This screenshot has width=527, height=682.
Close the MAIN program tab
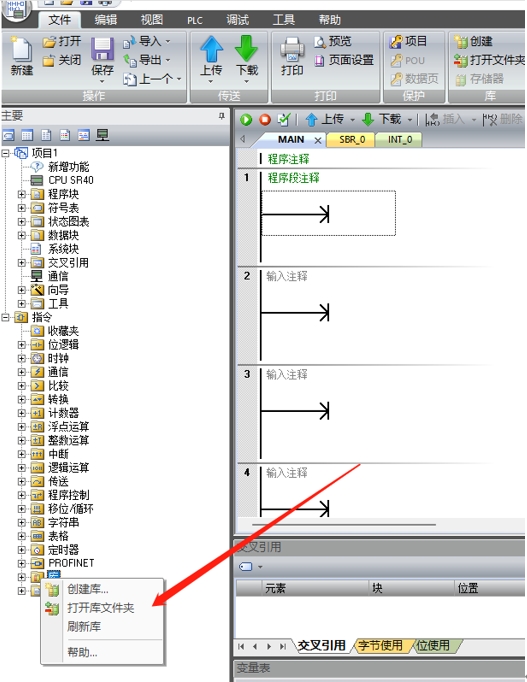[318, 140]
